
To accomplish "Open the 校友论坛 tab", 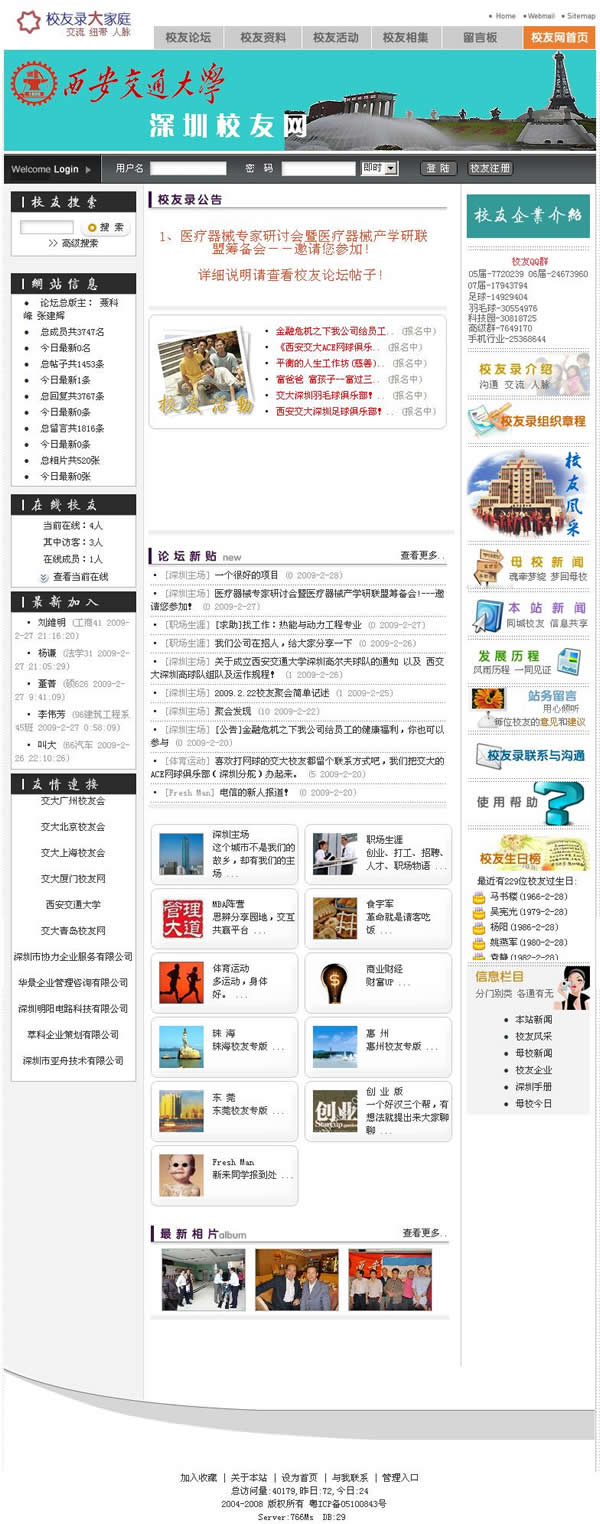I will [x=189, y=38].
